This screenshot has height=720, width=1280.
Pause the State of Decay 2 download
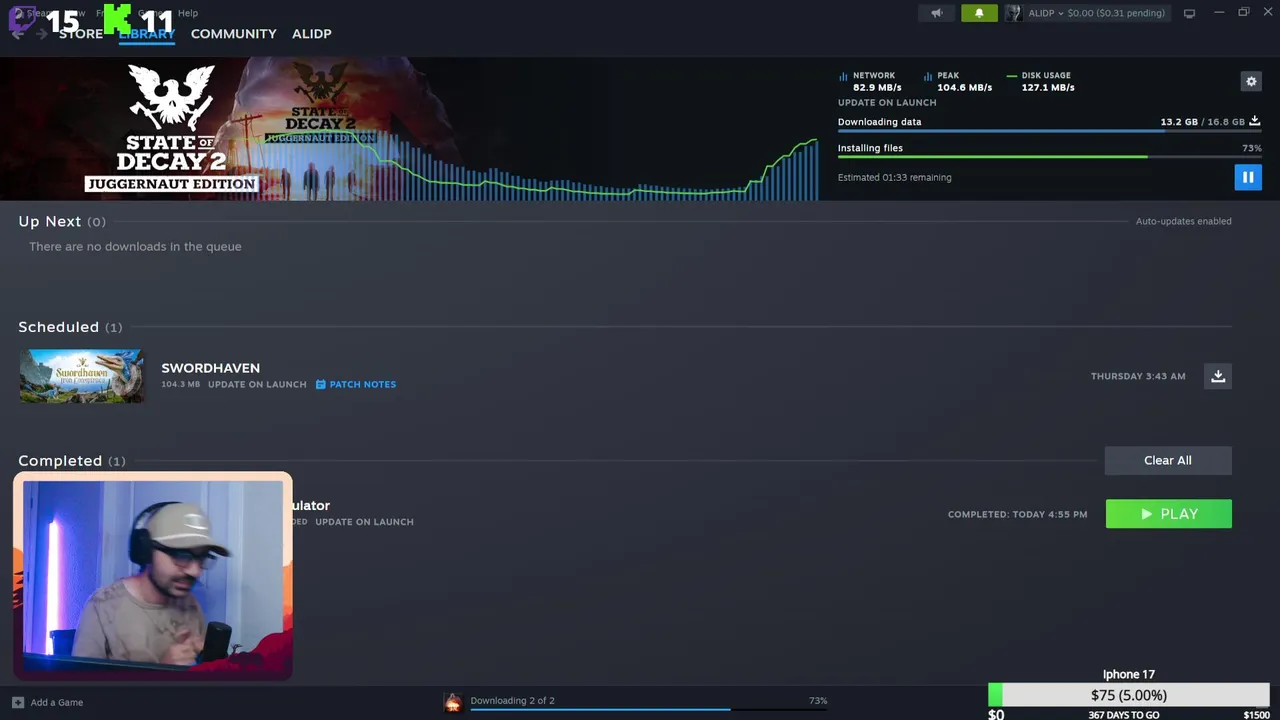[x=1247, y=177]
